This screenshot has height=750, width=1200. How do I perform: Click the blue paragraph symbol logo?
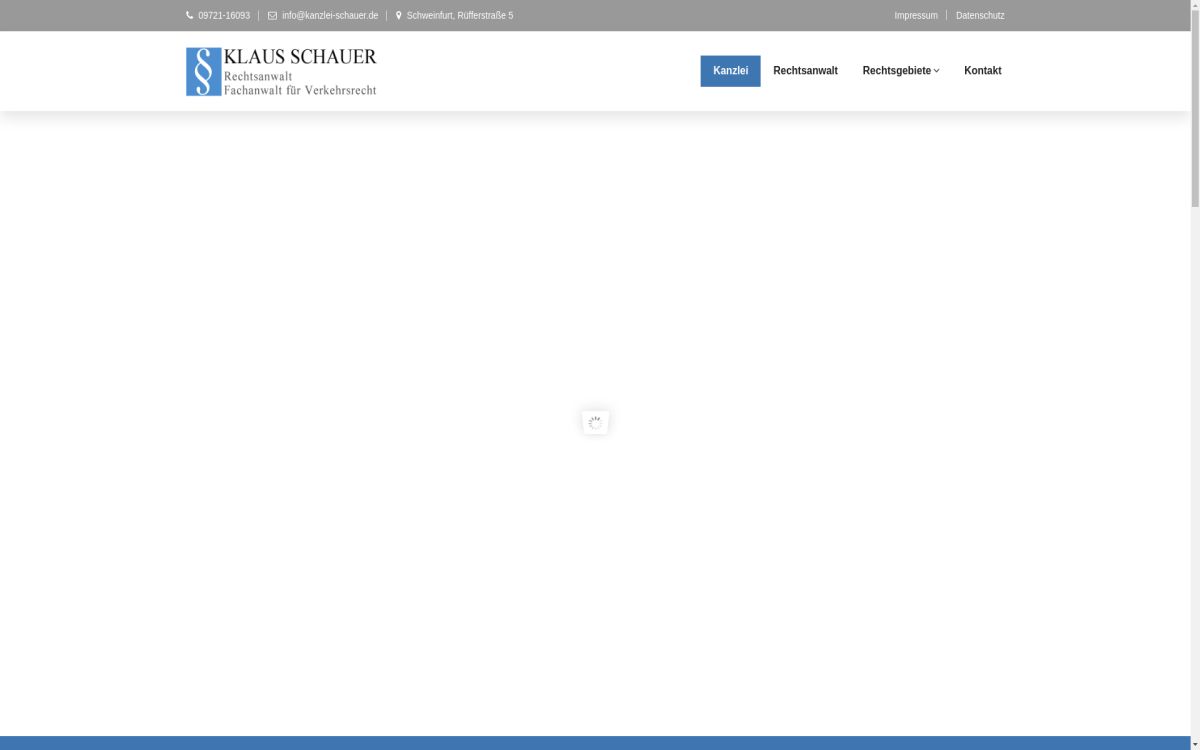point(203,72)
